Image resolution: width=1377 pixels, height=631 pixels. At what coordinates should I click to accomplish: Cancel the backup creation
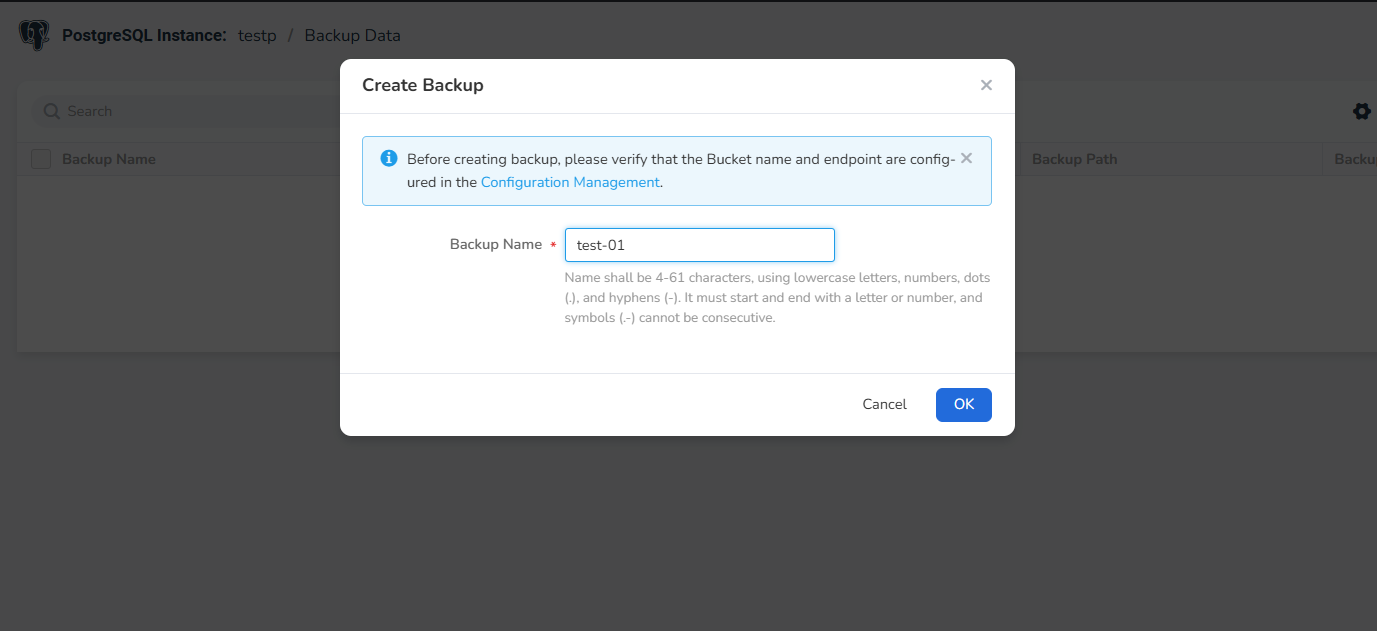(x=884, y=404)
